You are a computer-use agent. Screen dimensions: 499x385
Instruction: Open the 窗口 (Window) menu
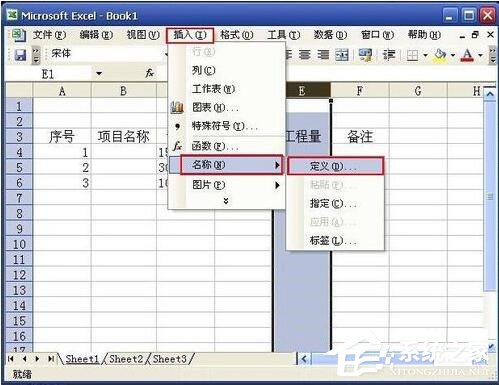pos(377,35)
